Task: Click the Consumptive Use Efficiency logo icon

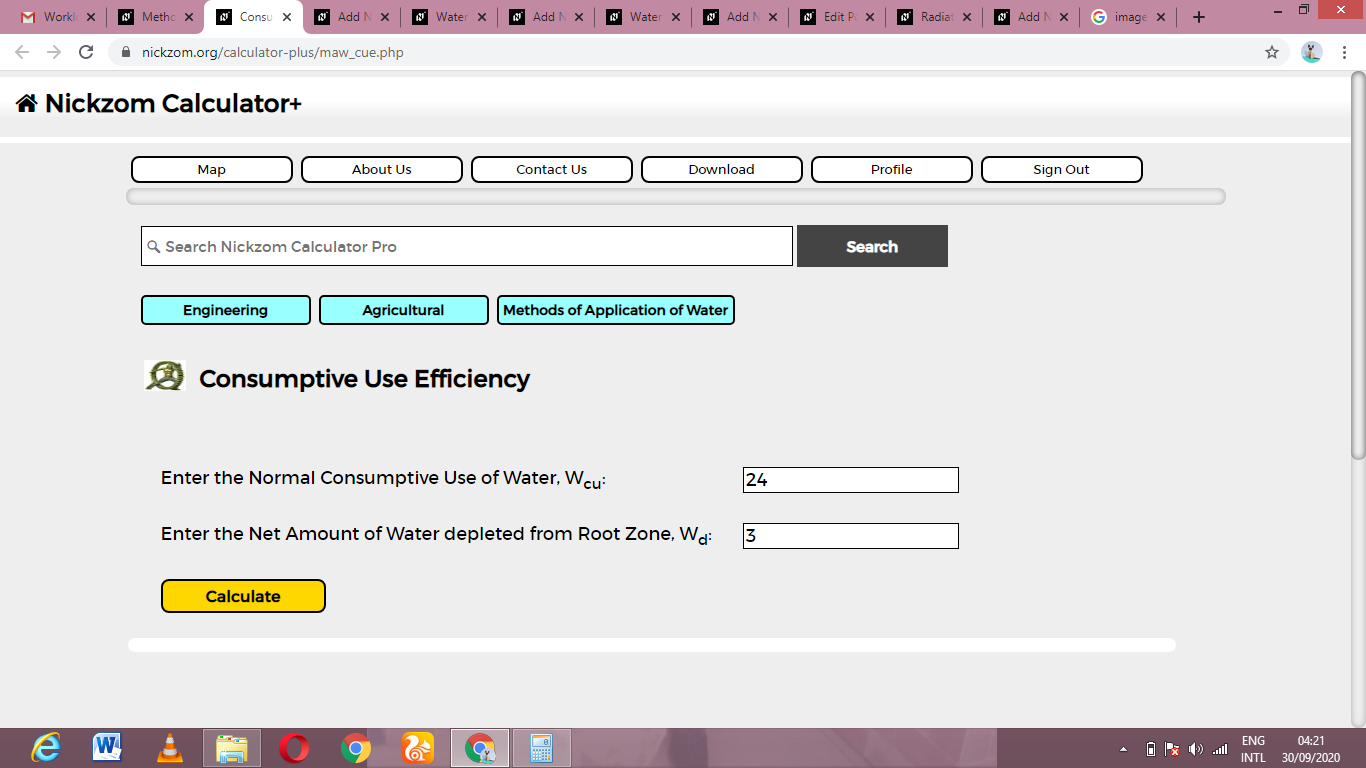Action: 165,376
